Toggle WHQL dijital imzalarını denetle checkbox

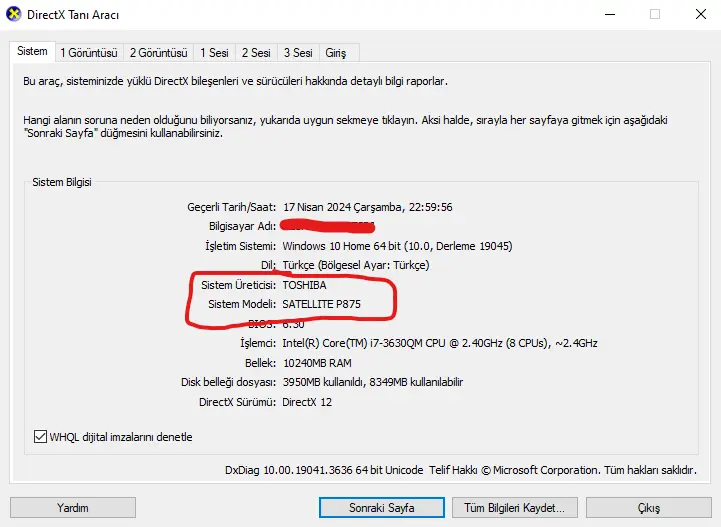tap(40, 436)
